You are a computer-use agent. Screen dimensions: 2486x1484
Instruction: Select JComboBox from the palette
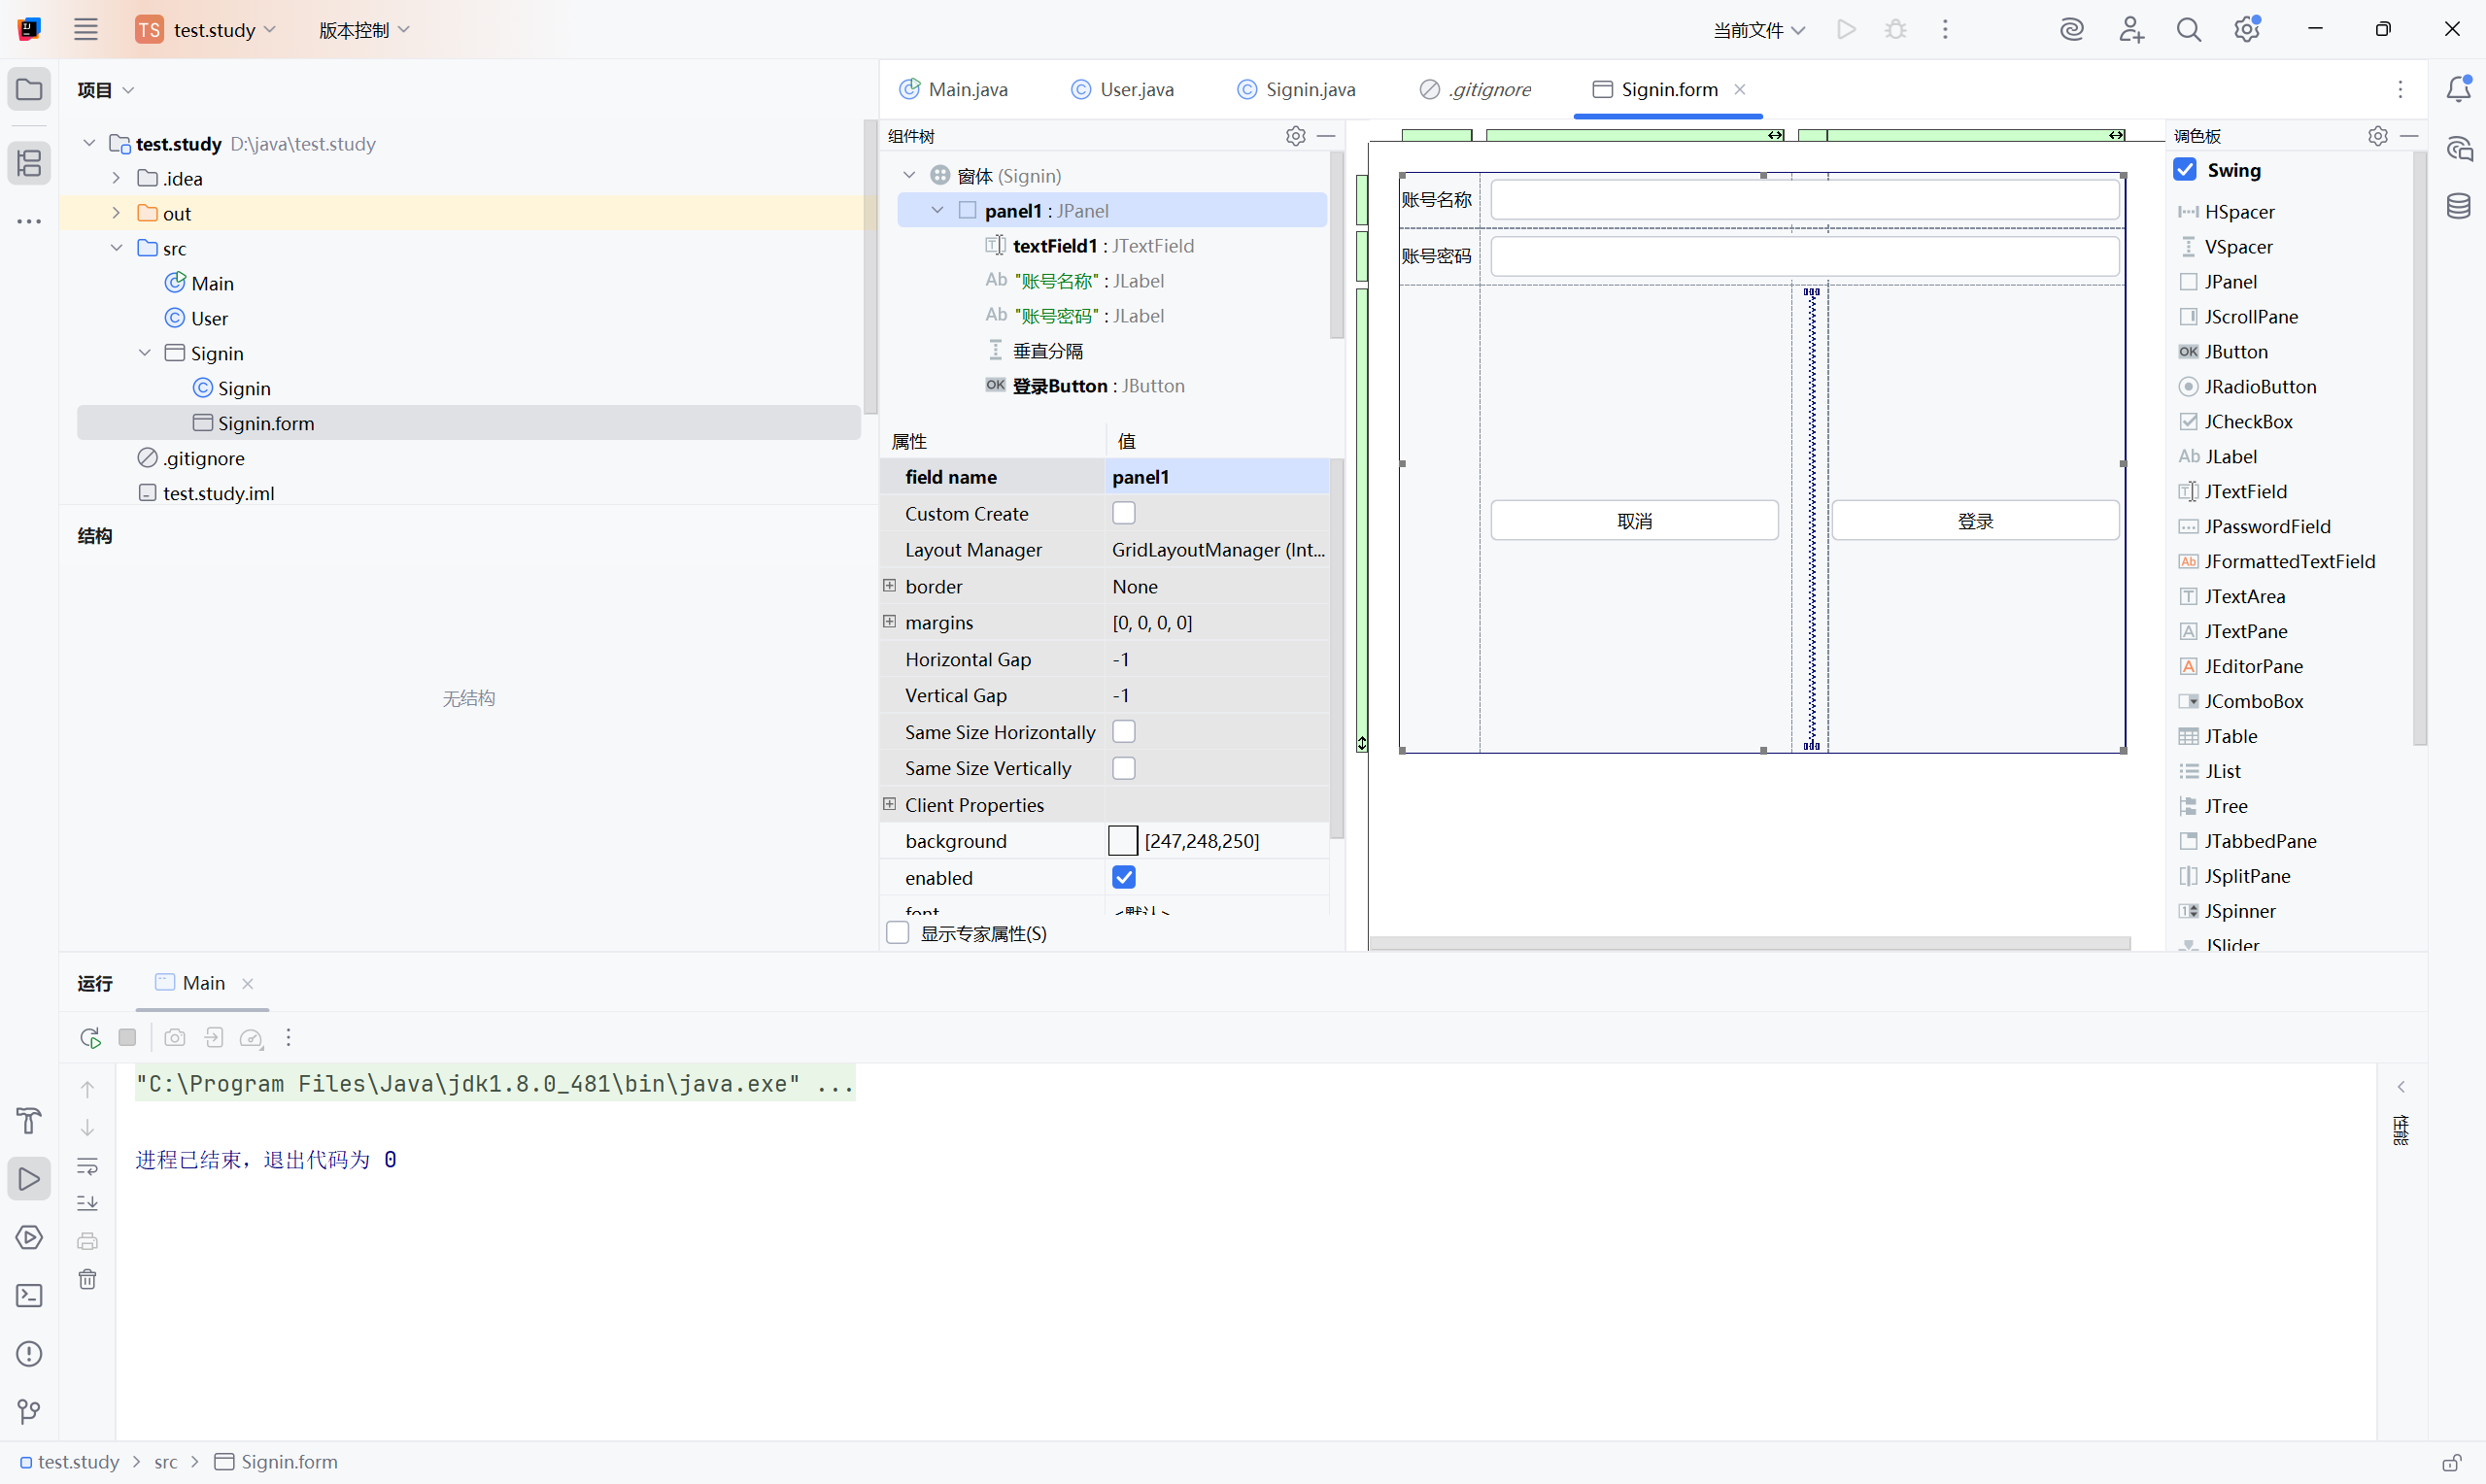[2254, 701]
